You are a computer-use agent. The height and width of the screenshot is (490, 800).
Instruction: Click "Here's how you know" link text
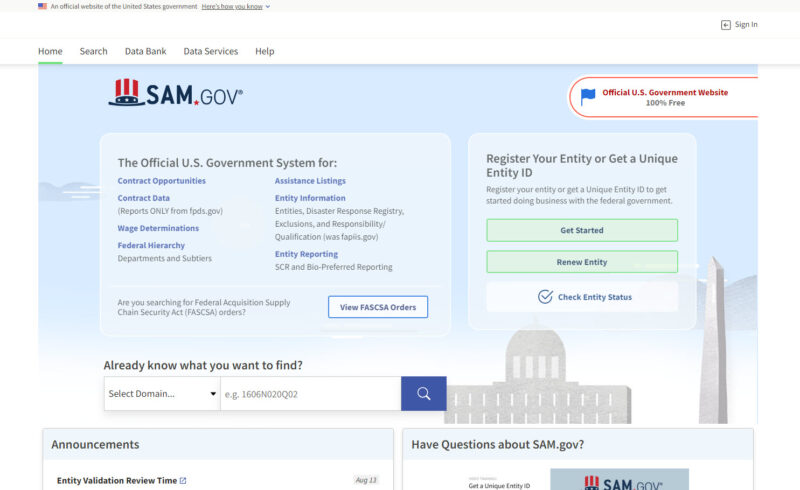pyautogui.click(x=232, y=7)
